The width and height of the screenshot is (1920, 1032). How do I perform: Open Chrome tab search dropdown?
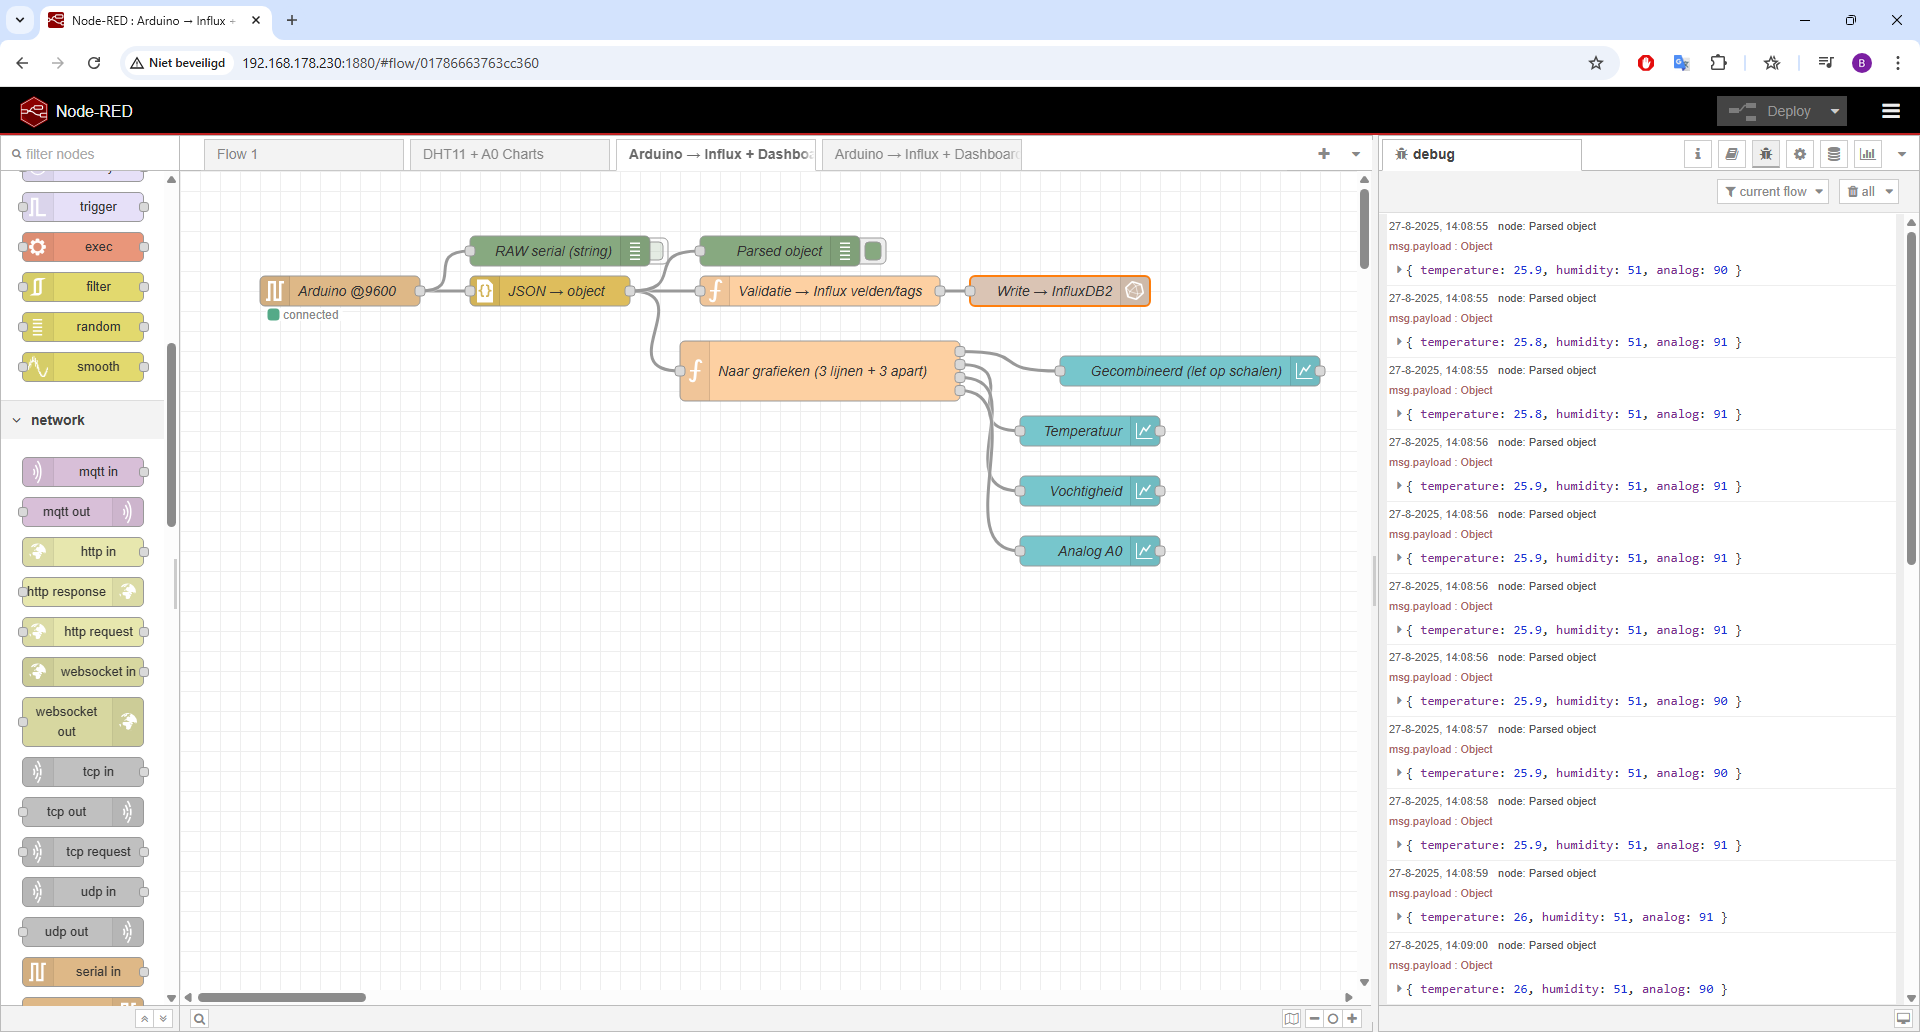point(19,20)
